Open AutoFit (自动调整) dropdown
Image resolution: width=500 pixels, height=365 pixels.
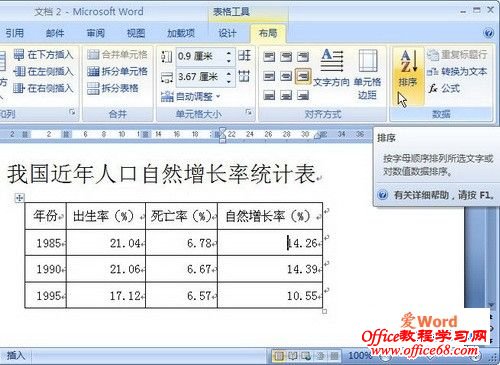coord(191,97)
